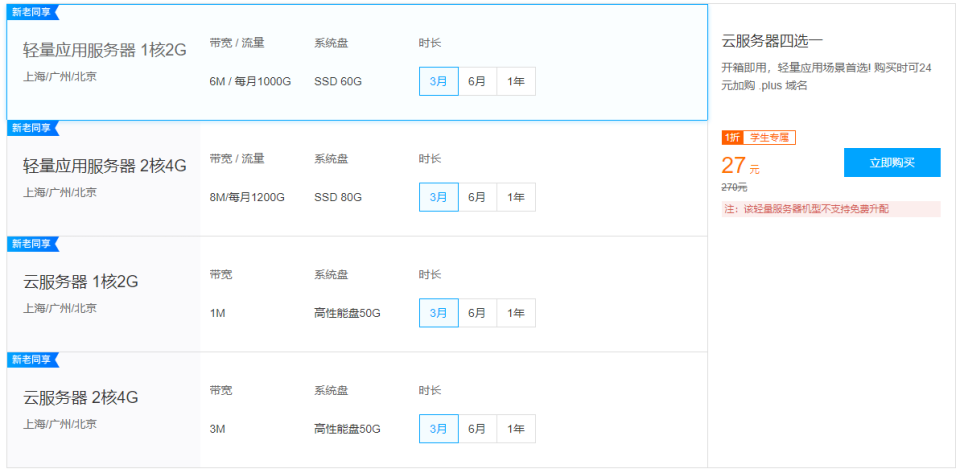Click the 立即购买 buy now button
The image size is (960, 473).
click(x=892, y=163)
